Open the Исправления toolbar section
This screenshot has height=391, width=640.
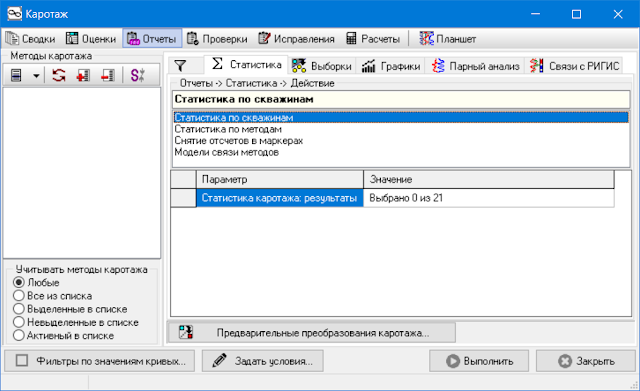coord(296,39)
